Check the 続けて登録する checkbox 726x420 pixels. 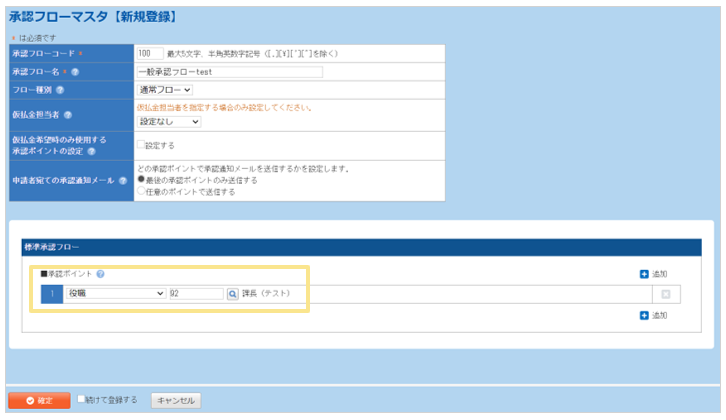click(82, 399)
